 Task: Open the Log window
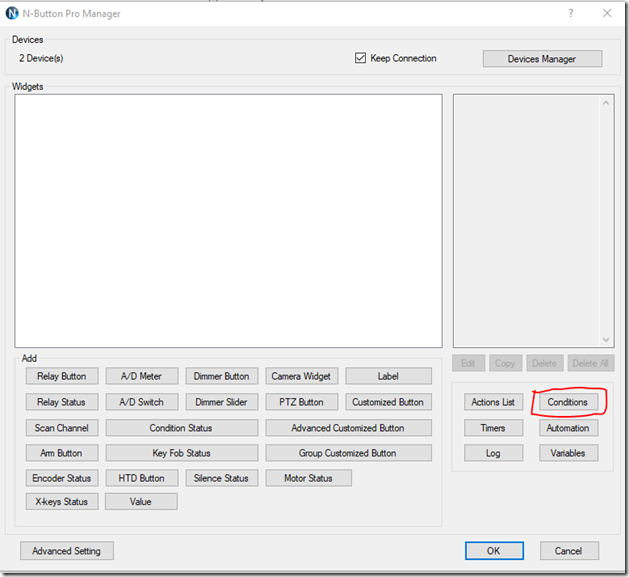point(493,453)
